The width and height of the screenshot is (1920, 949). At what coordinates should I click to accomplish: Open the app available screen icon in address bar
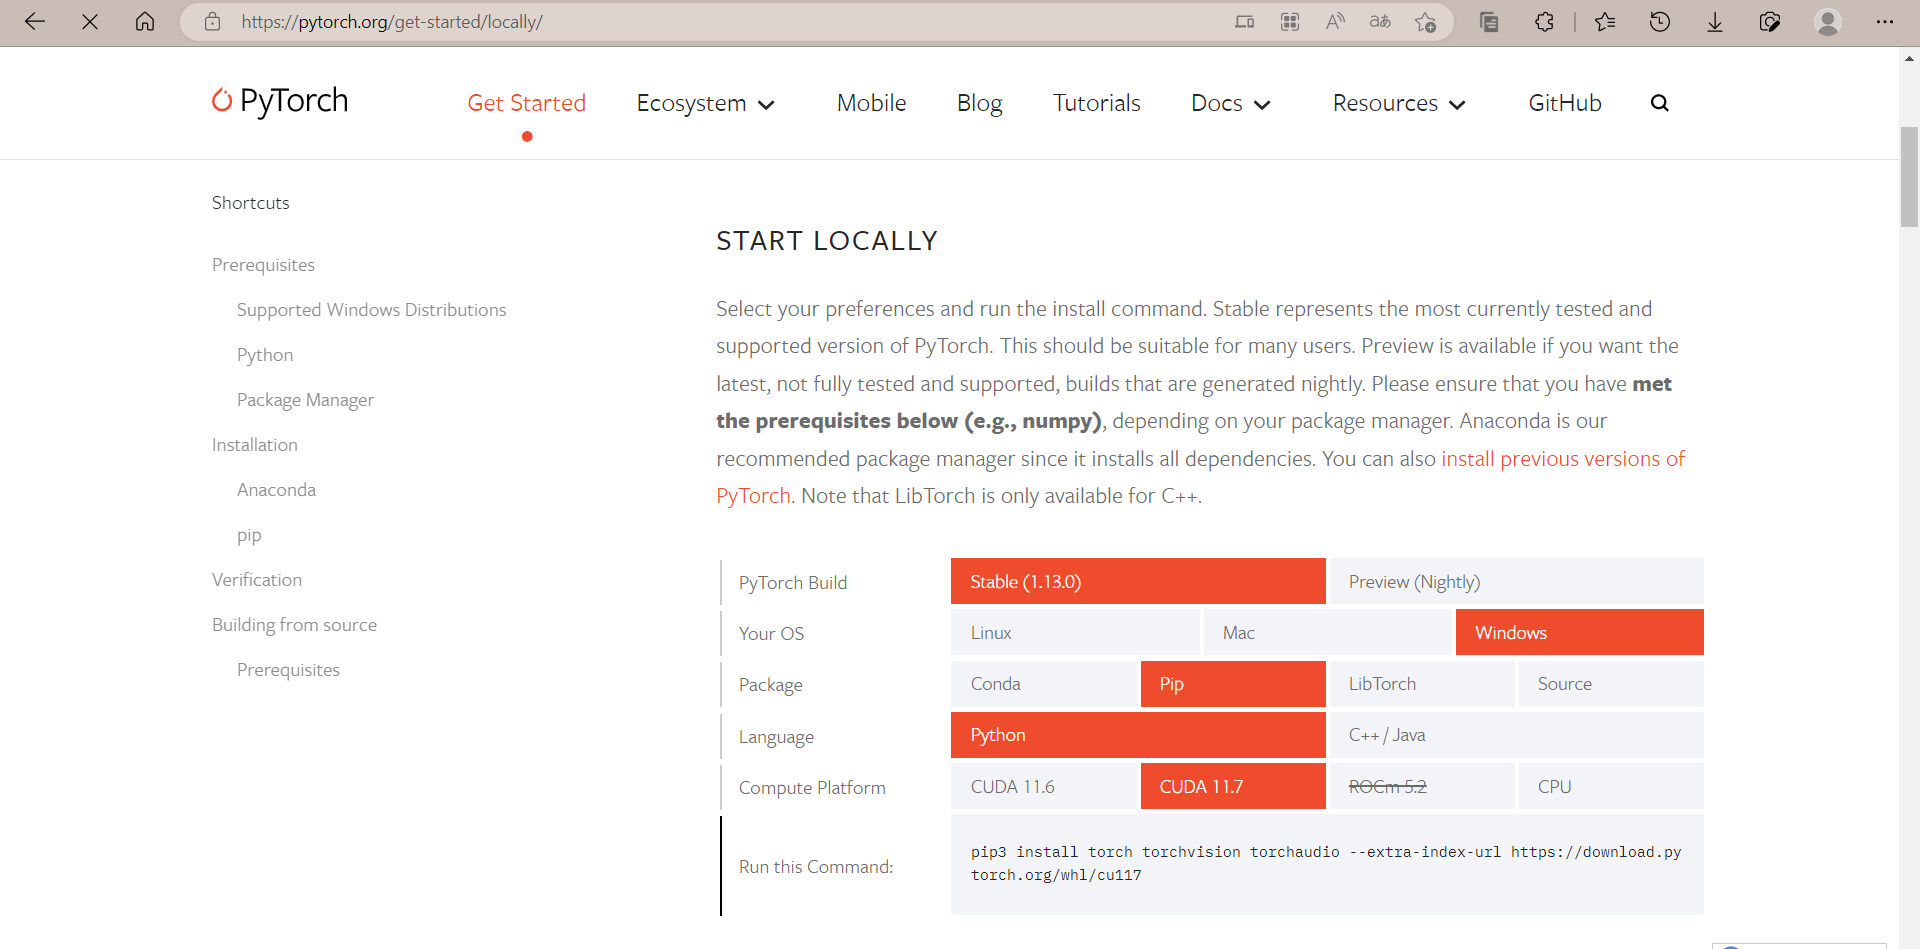click(1244, 21)
